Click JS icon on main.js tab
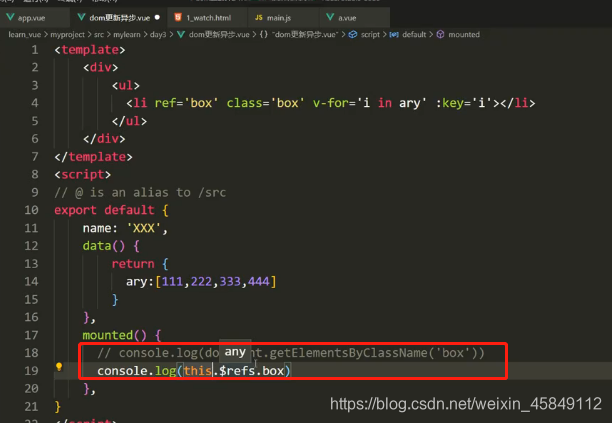 pos(258,18)
